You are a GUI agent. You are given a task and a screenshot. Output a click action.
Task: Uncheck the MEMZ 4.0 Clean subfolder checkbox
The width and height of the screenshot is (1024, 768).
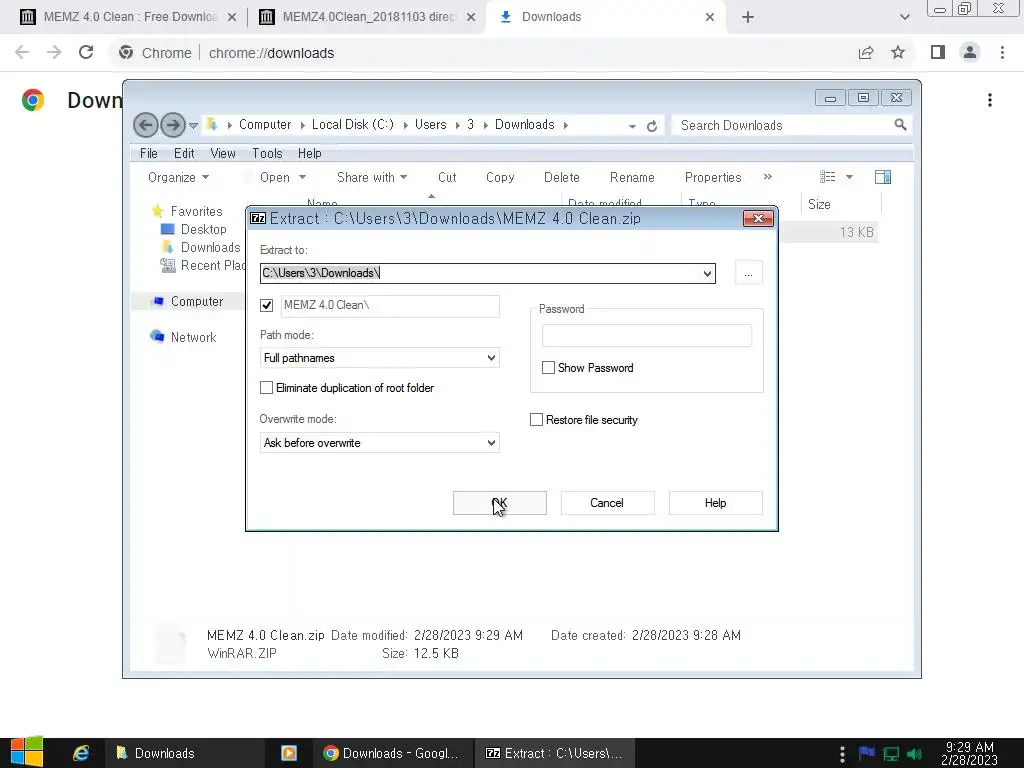tap(266, 305)
